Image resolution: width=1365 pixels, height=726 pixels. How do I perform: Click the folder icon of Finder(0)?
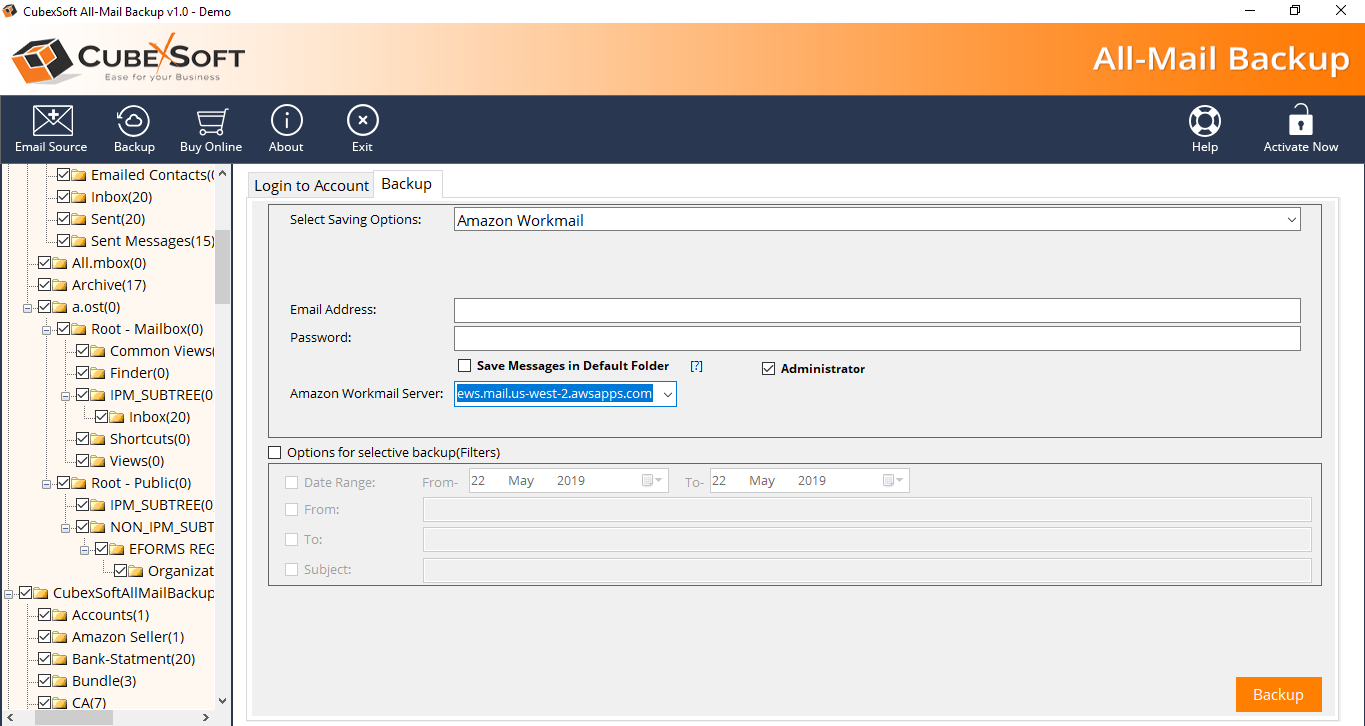(x=99, y=373)
